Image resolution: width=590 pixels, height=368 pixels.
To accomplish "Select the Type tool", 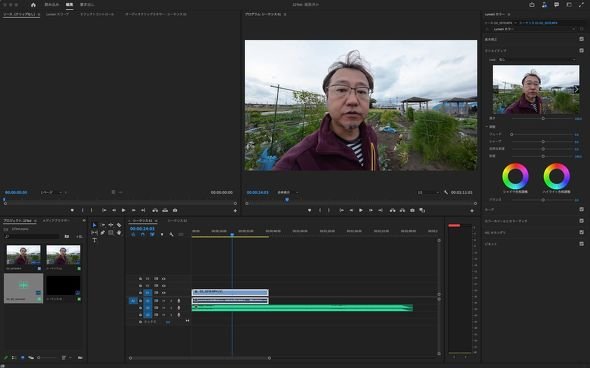I will click(94, 240).
